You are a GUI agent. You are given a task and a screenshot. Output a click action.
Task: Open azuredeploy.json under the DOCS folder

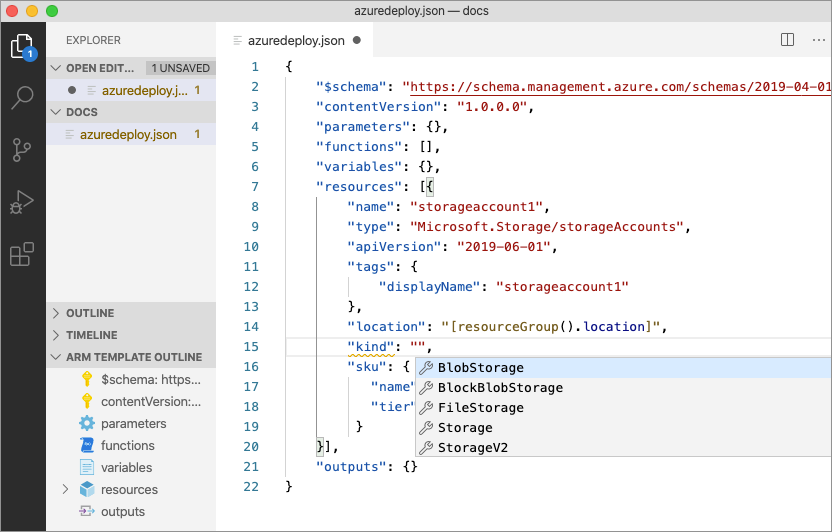tap(129, 134)
